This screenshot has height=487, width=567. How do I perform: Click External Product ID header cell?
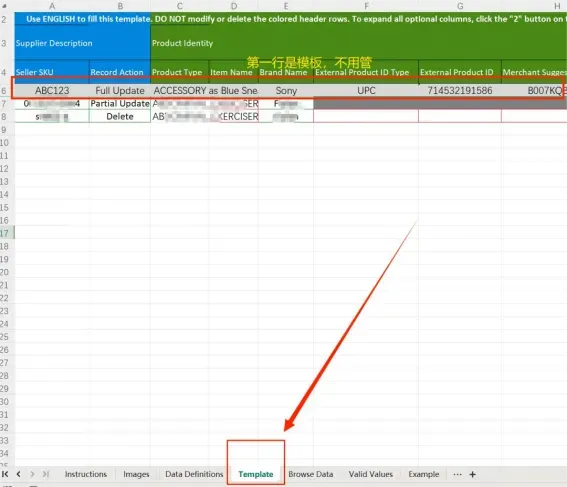460,72
